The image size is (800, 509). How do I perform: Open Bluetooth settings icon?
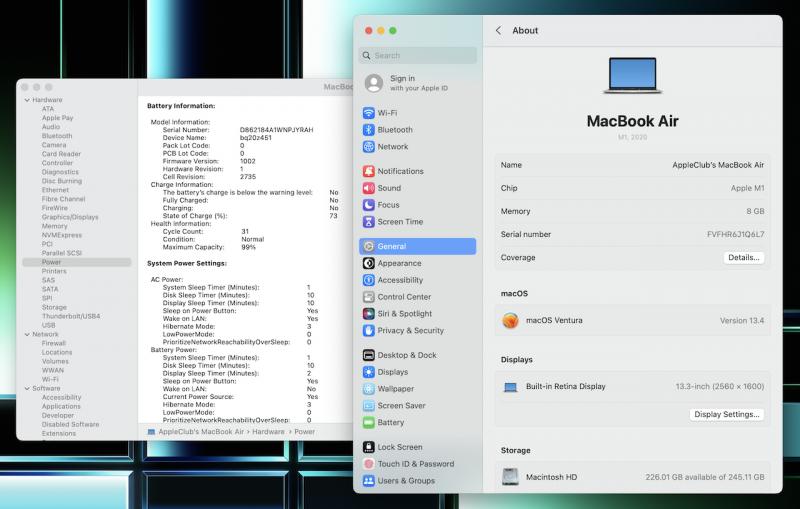pos(368,130)
